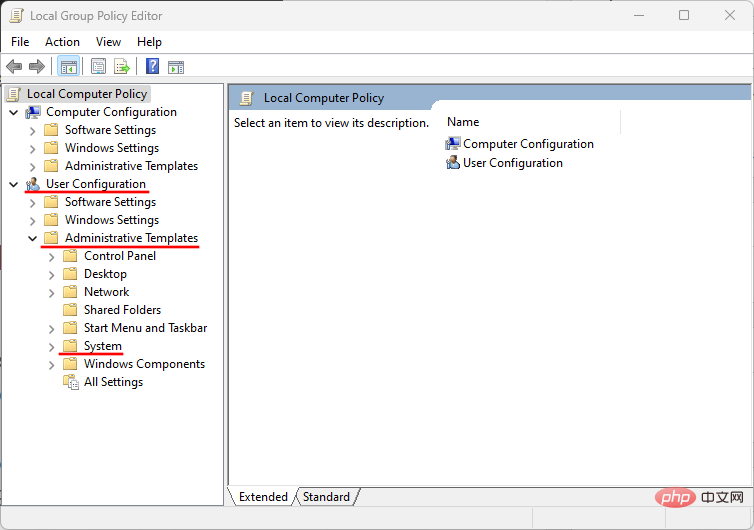Expand Software Settings under User Configuration
The height and width of the screenshot is (530, 754).
coord(32,203)
